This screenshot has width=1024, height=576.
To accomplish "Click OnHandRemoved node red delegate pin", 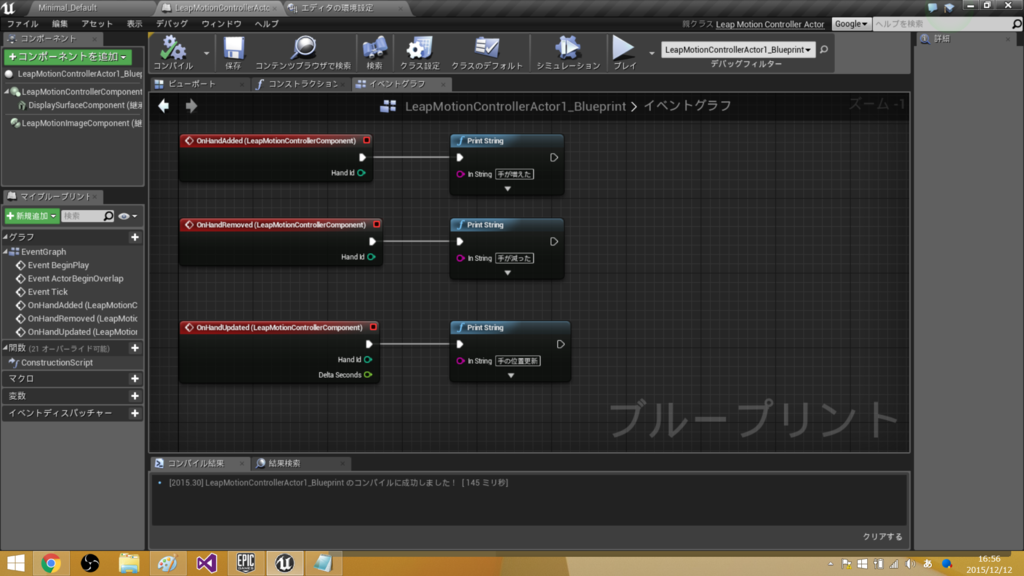I will (x=376, y=225).
